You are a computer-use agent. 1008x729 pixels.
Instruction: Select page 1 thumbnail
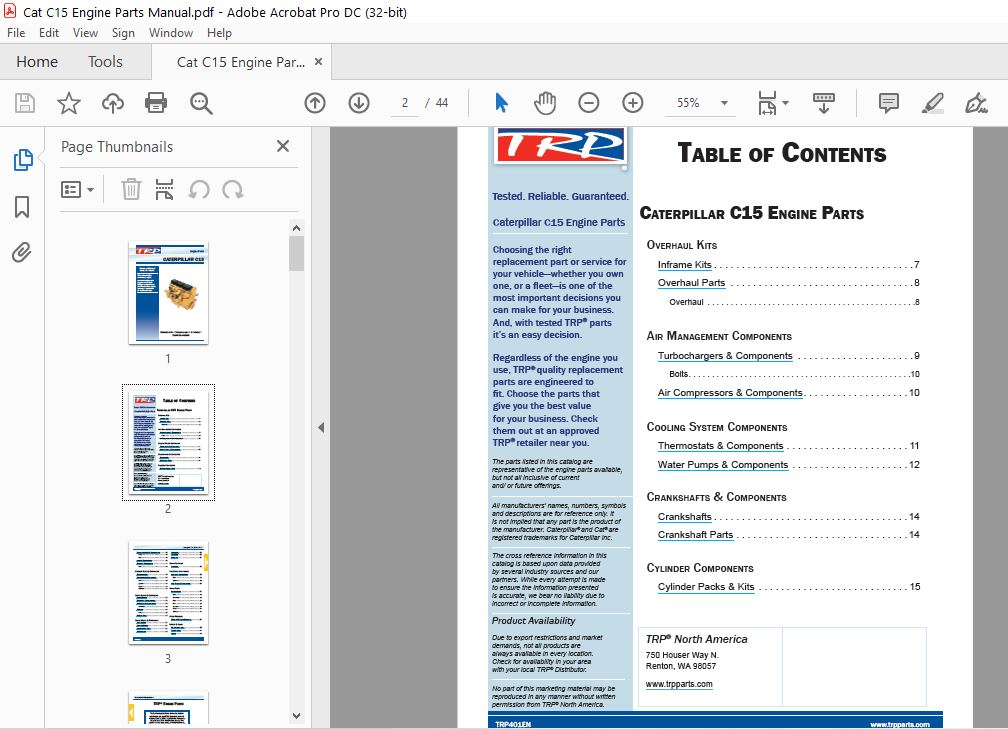coord(168,293)
